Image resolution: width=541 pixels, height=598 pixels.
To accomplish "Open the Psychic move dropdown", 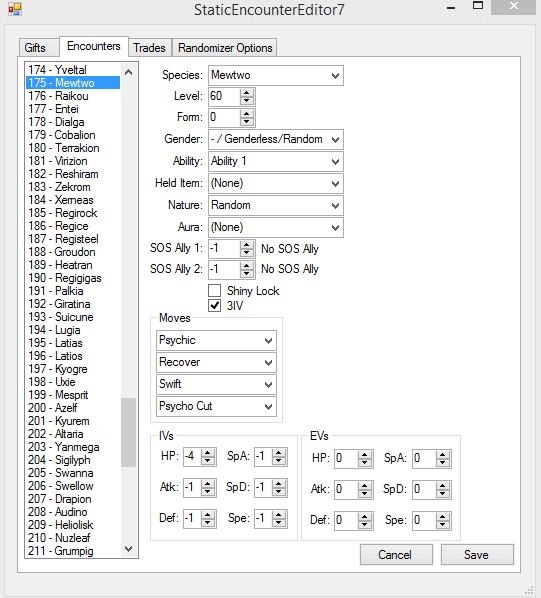I will pos(216,340).
